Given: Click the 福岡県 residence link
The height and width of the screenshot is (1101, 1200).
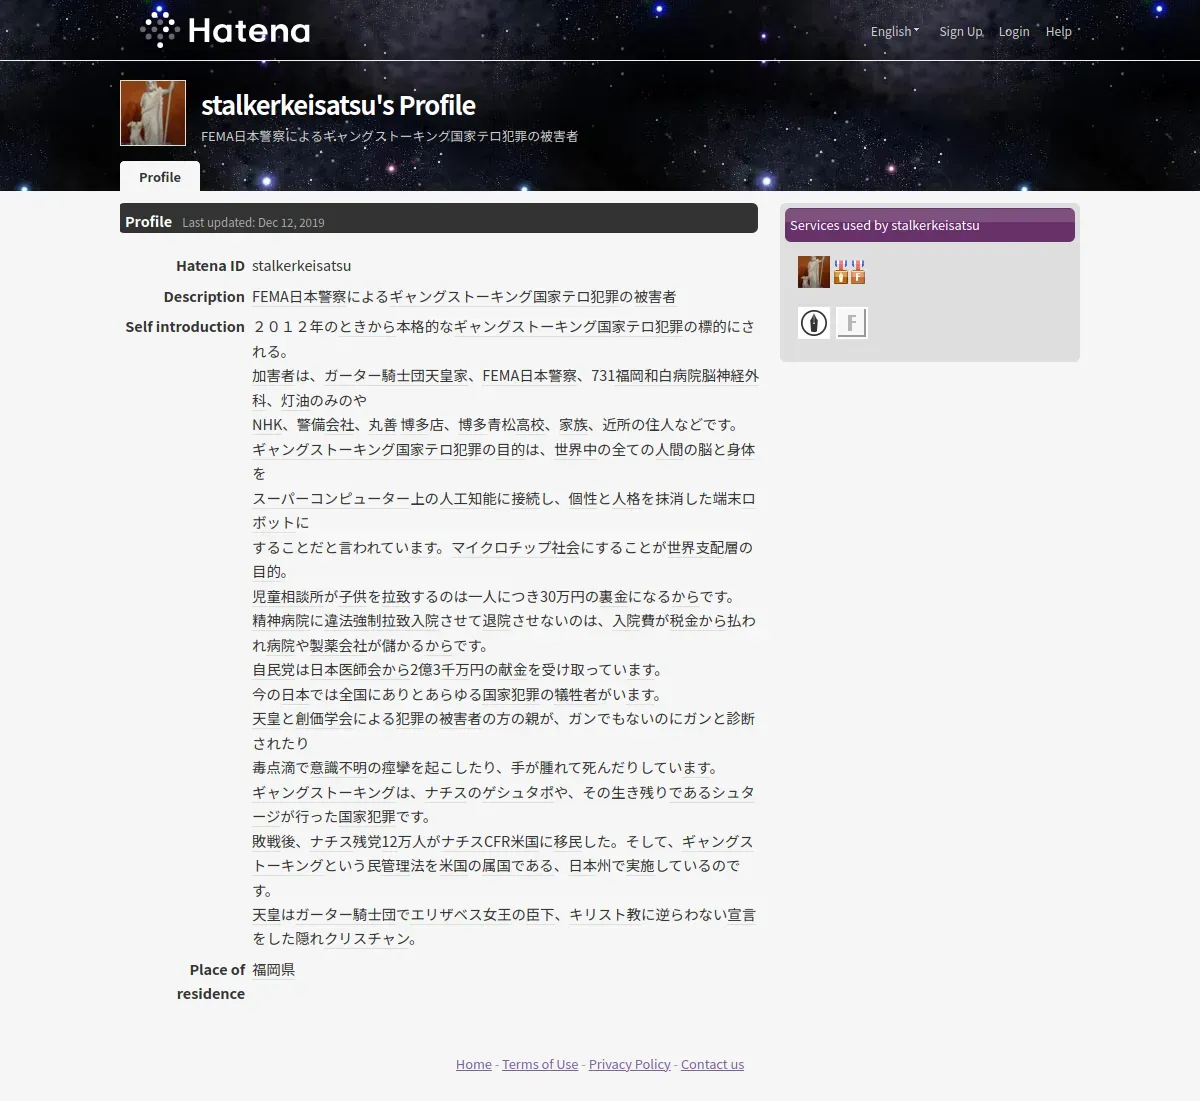Looking at the screenshot, I should pyautogui.click(x=273, y=969).
